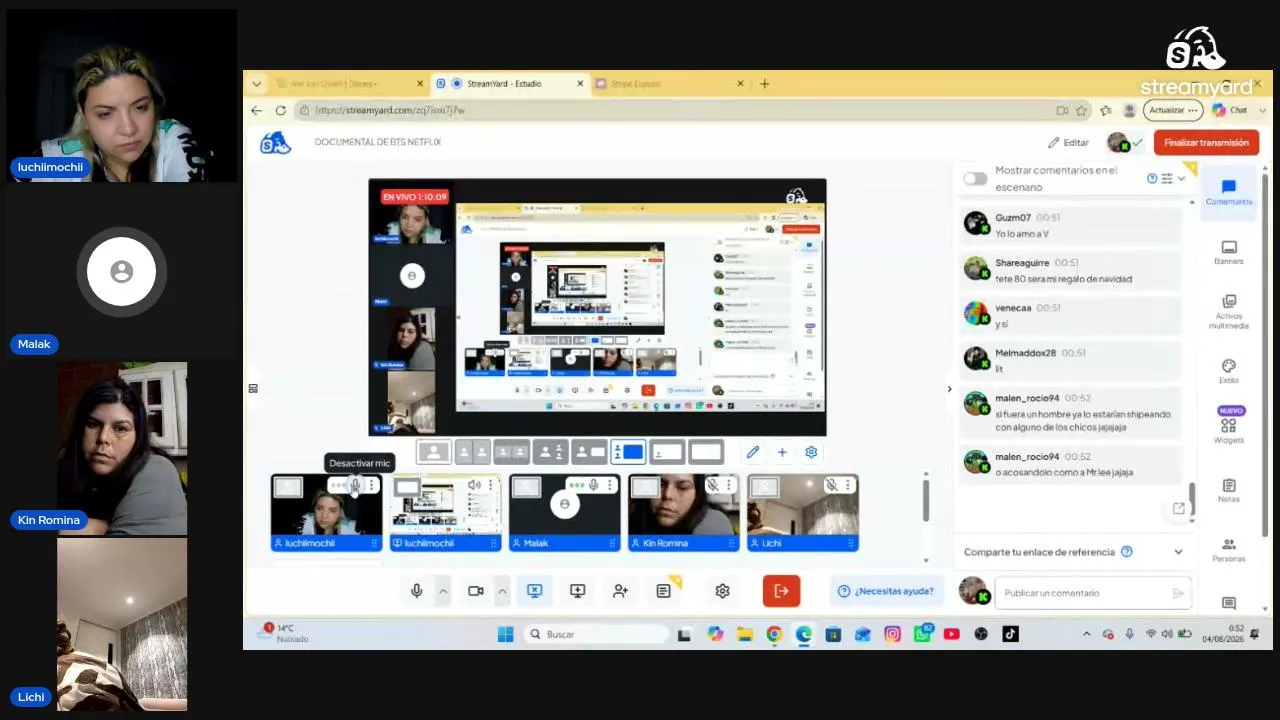The image size is (1280, 720).
Task: Click the red leave studio button
Action: (781, 591)
